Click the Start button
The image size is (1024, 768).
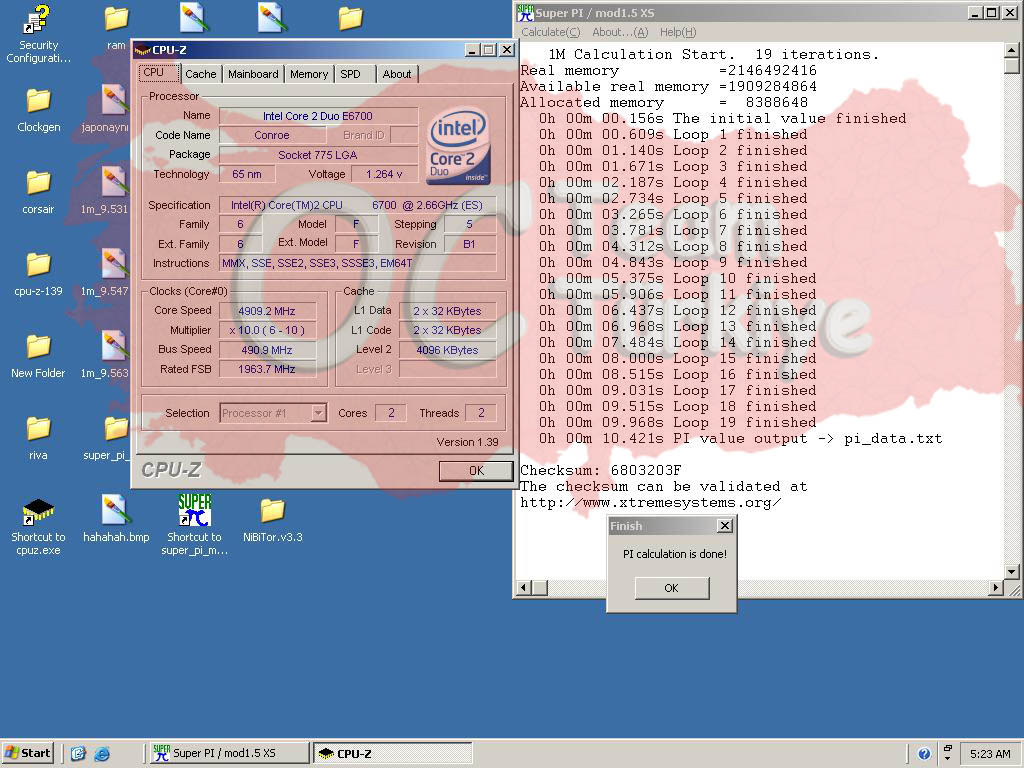coord(27,753)
